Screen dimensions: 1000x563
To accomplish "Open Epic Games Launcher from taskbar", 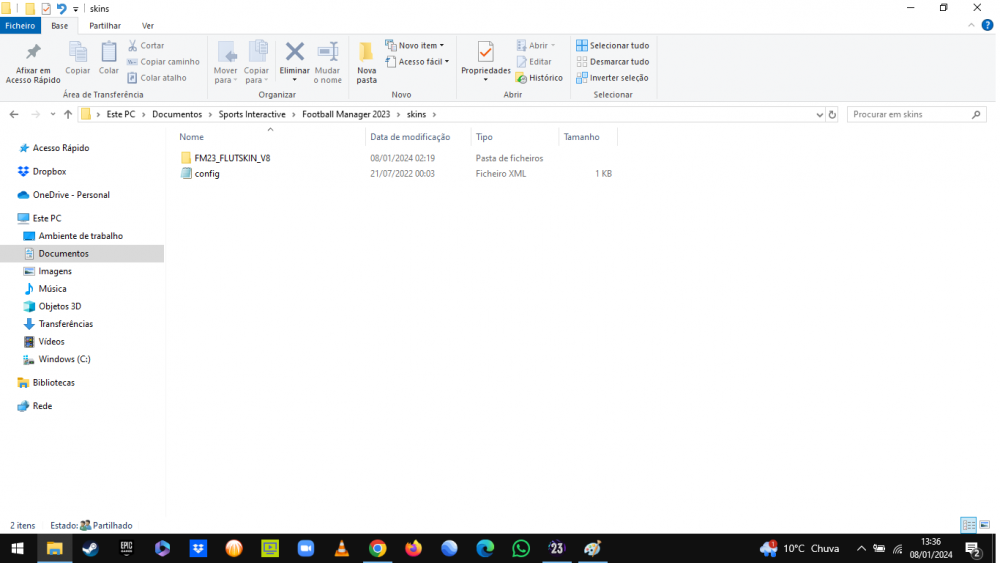I will pos(126,548).
